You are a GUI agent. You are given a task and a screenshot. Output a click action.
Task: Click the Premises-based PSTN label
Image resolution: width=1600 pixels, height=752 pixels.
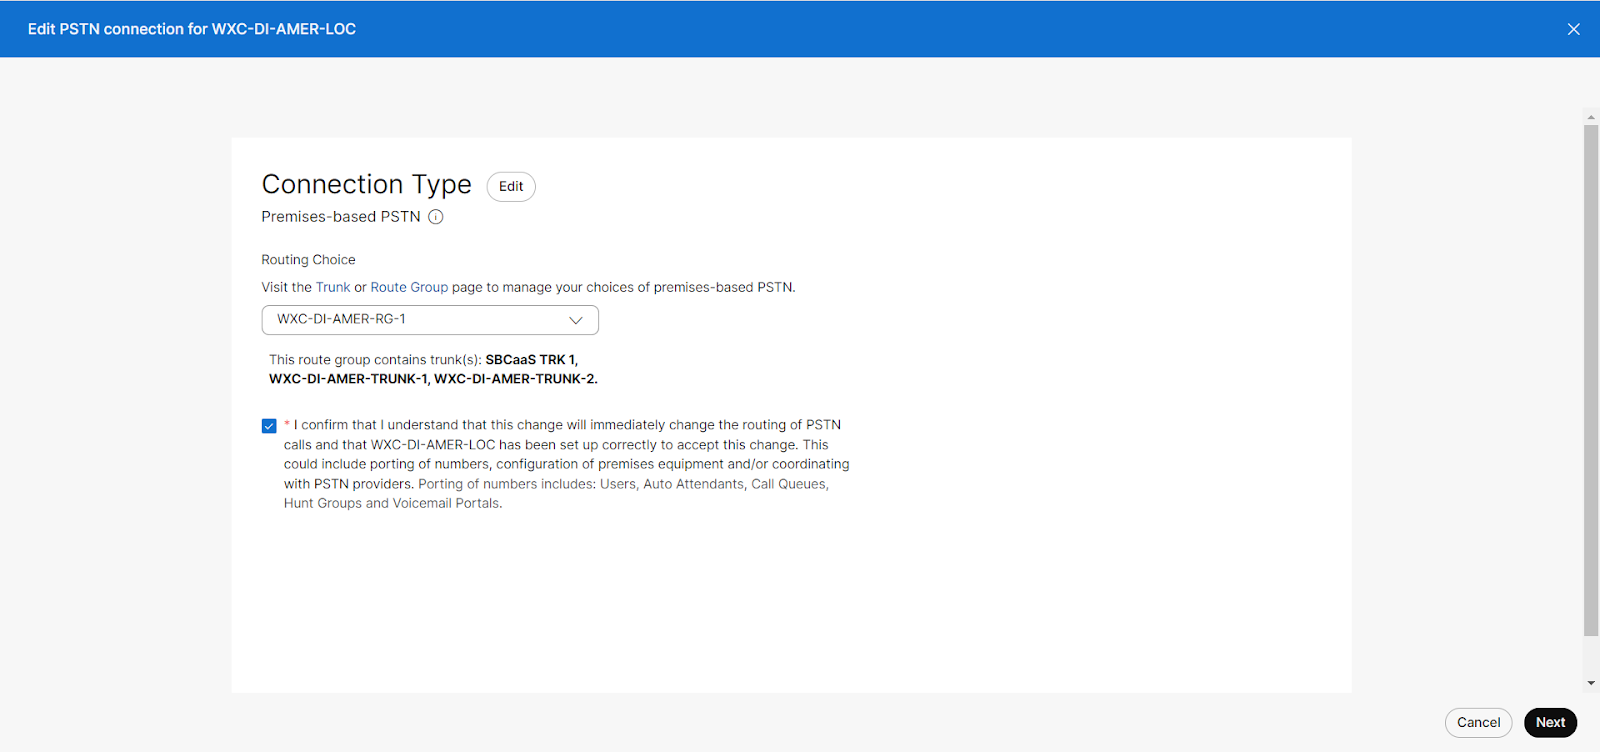341,217
